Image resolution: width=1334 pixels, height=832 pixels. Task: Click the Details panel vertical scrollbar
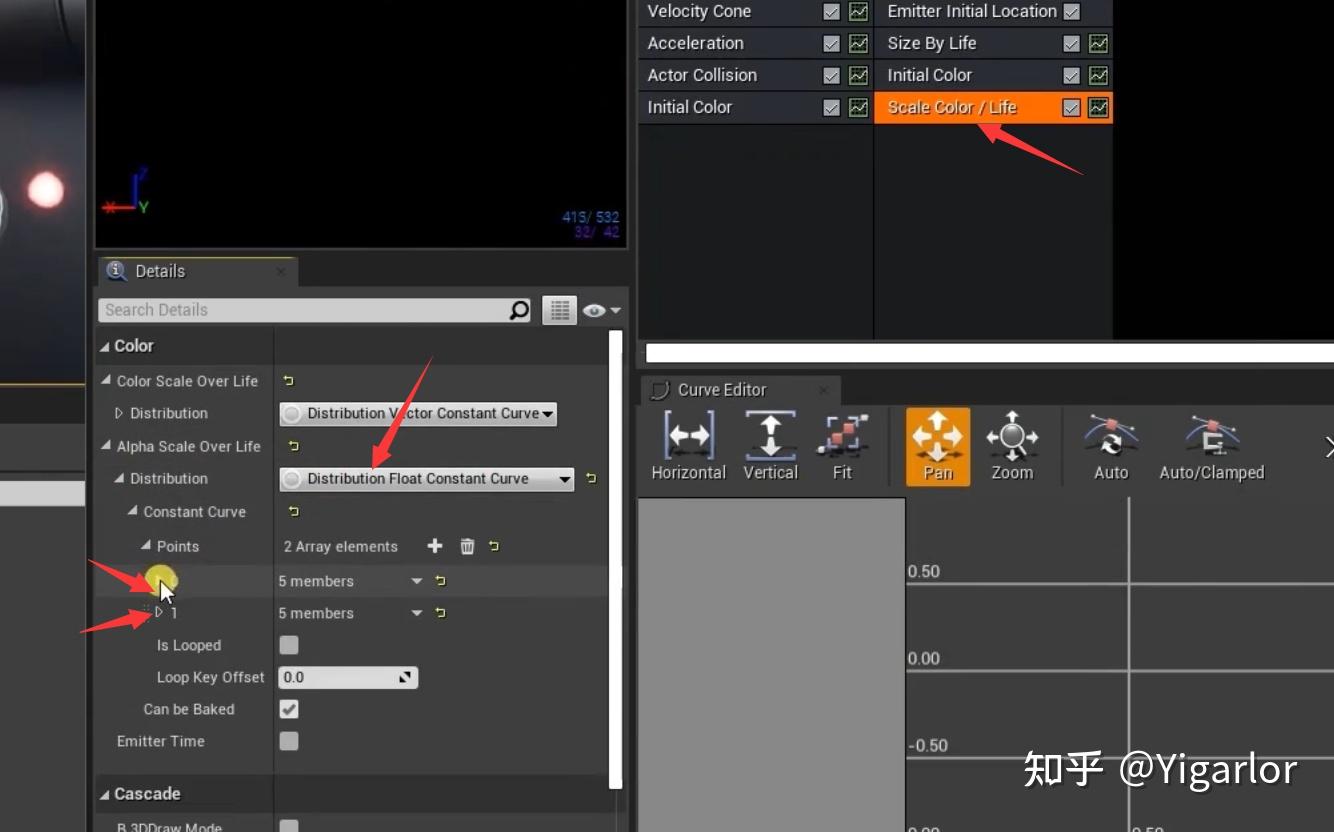coord(616,560)
